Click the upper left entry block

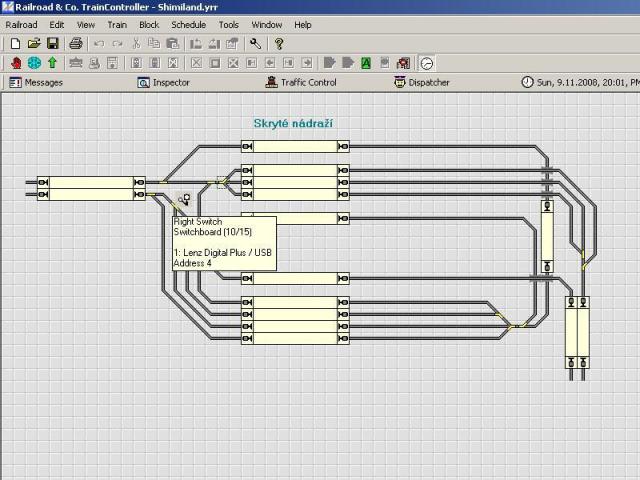(91, 182)
